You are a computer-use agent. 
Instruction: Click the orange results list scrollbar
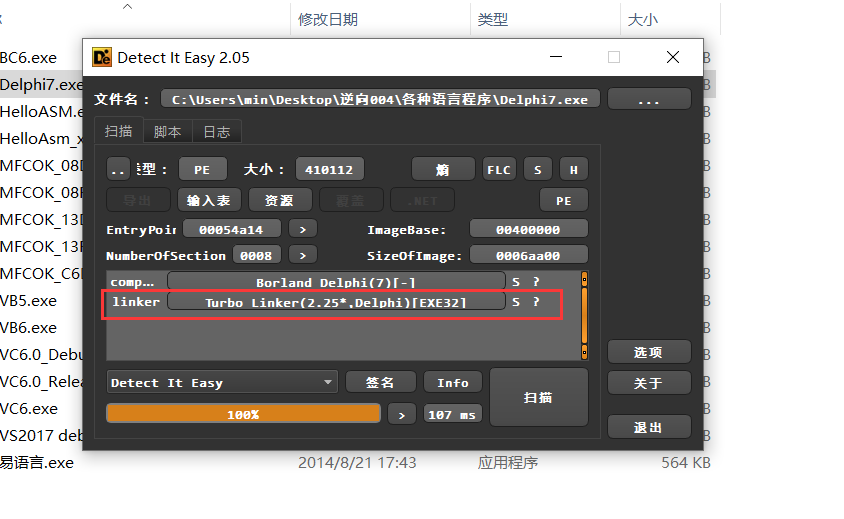pos(585,315)
